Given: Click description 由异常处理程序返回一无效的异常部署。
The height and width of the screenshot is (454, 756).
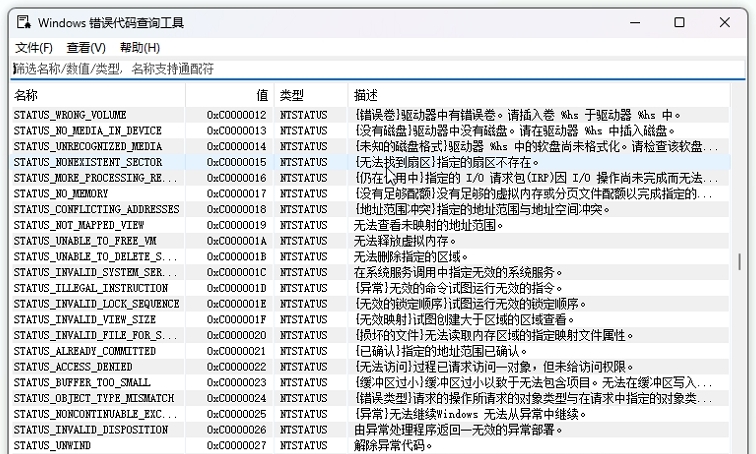Looking at the screenshot, I should point(458,429).
